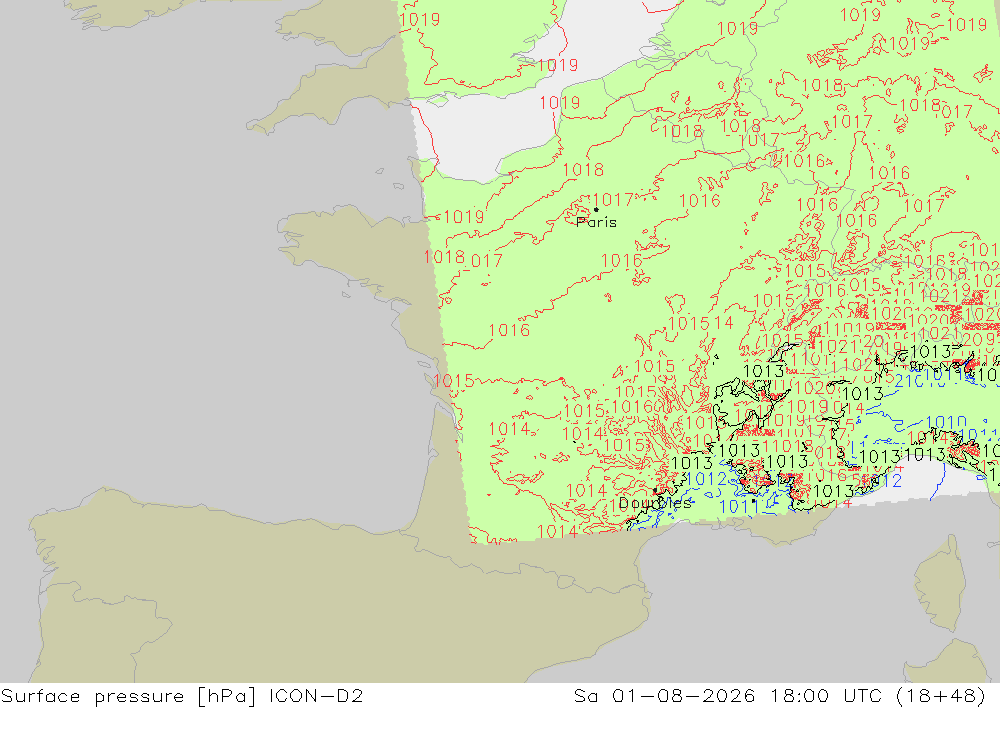The image size is (1000, 733).
Task: Click the 'Sa 01-08-2026 18:00 UTC (18+48)' timestamp
Action: point(780,696)
